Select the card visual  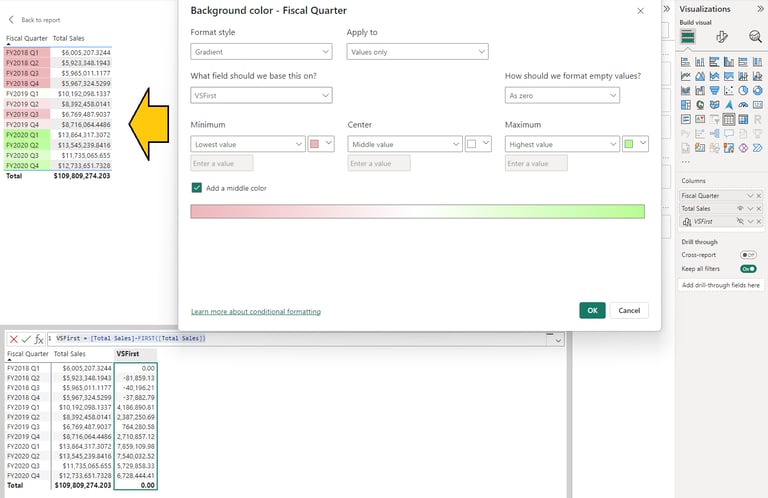tap(758, 105)
